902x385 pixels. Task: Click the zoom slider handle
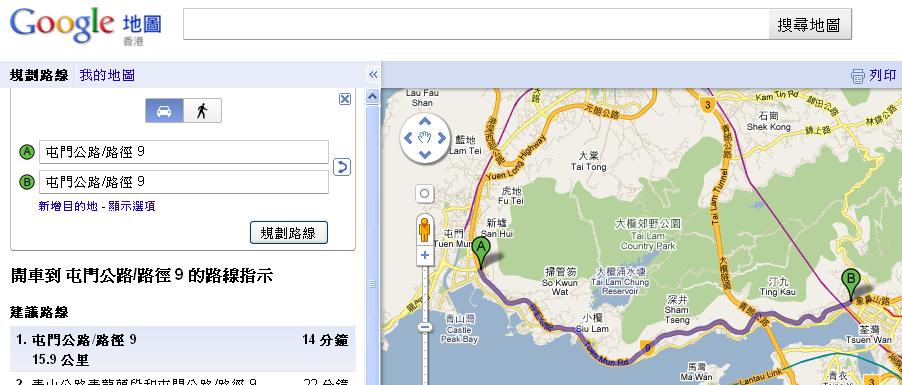click(425, 327)
